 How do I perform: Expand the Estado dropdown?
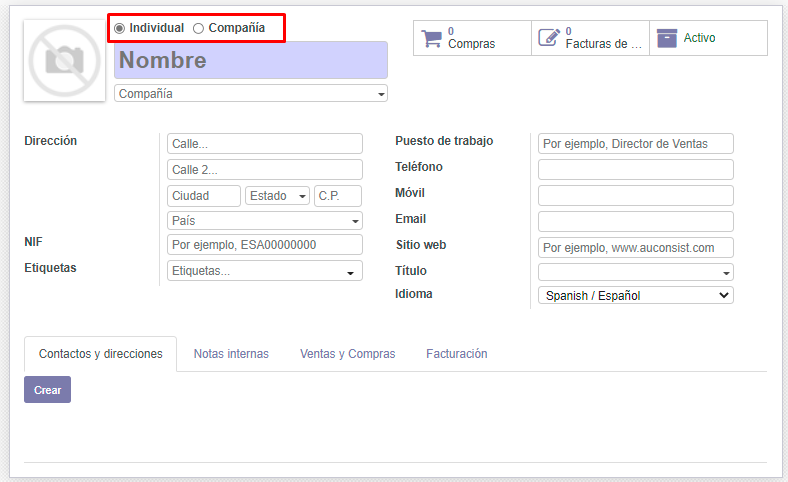click(x=277, y=196)
